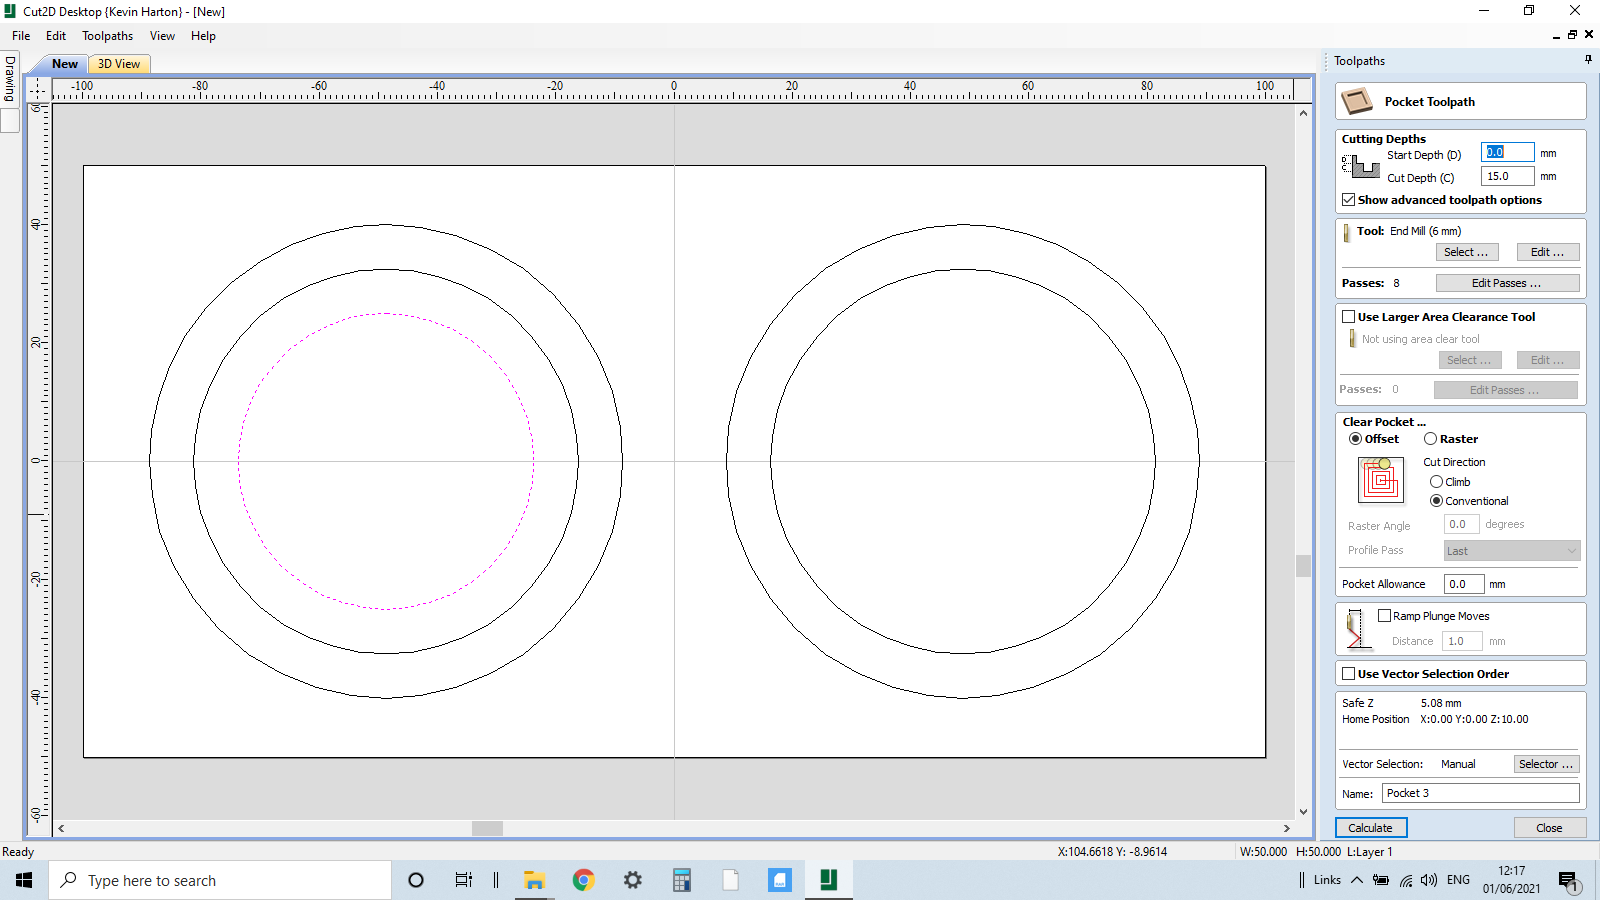Click the area clearance tool icon
The width and height of the screenshot is (1600, 900).
tap(1352, 339)
